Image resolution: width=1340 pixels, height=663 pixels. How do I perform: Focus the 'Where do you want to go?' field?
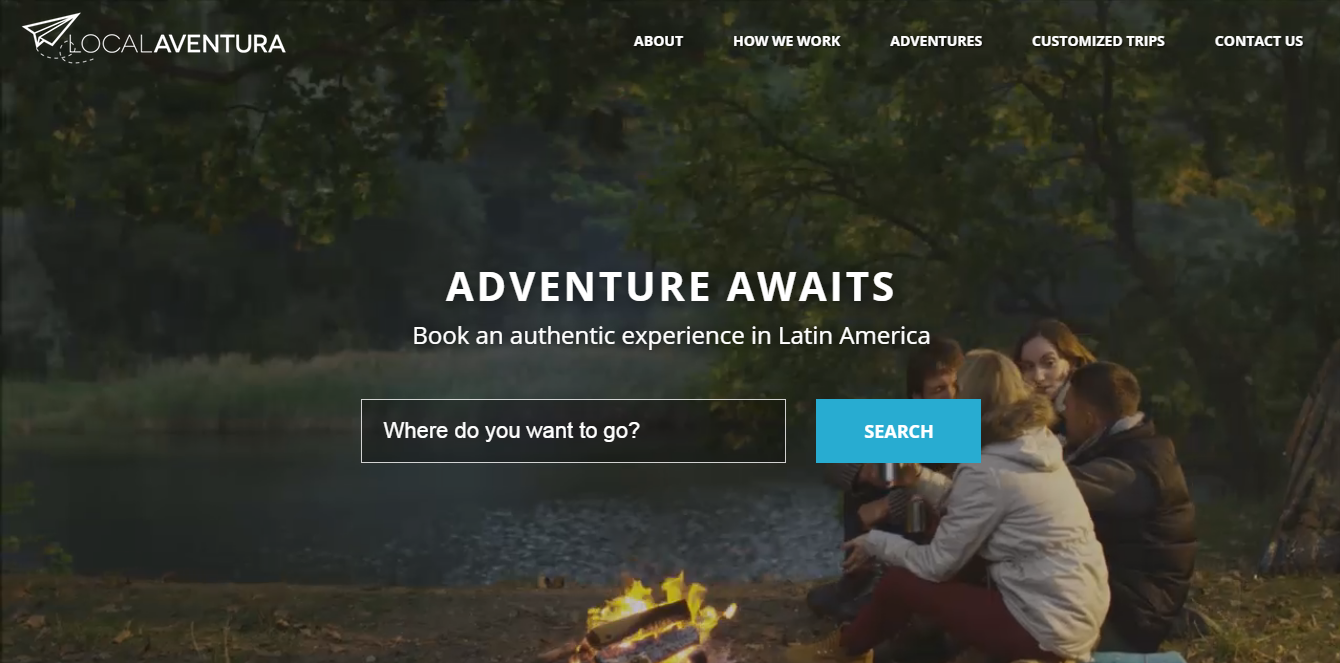point(573,431)
